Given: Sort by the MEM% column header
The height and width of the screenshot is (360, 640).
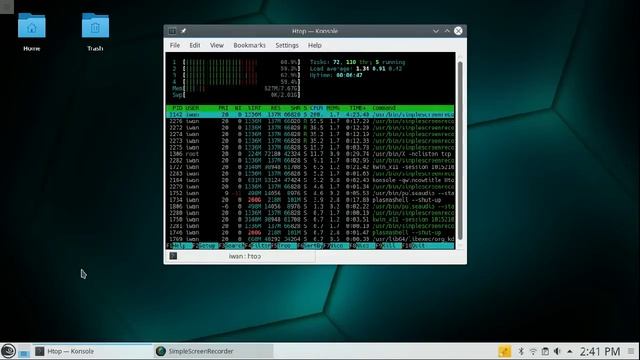Looking at the screenshot, I should (x=333, y=108).
